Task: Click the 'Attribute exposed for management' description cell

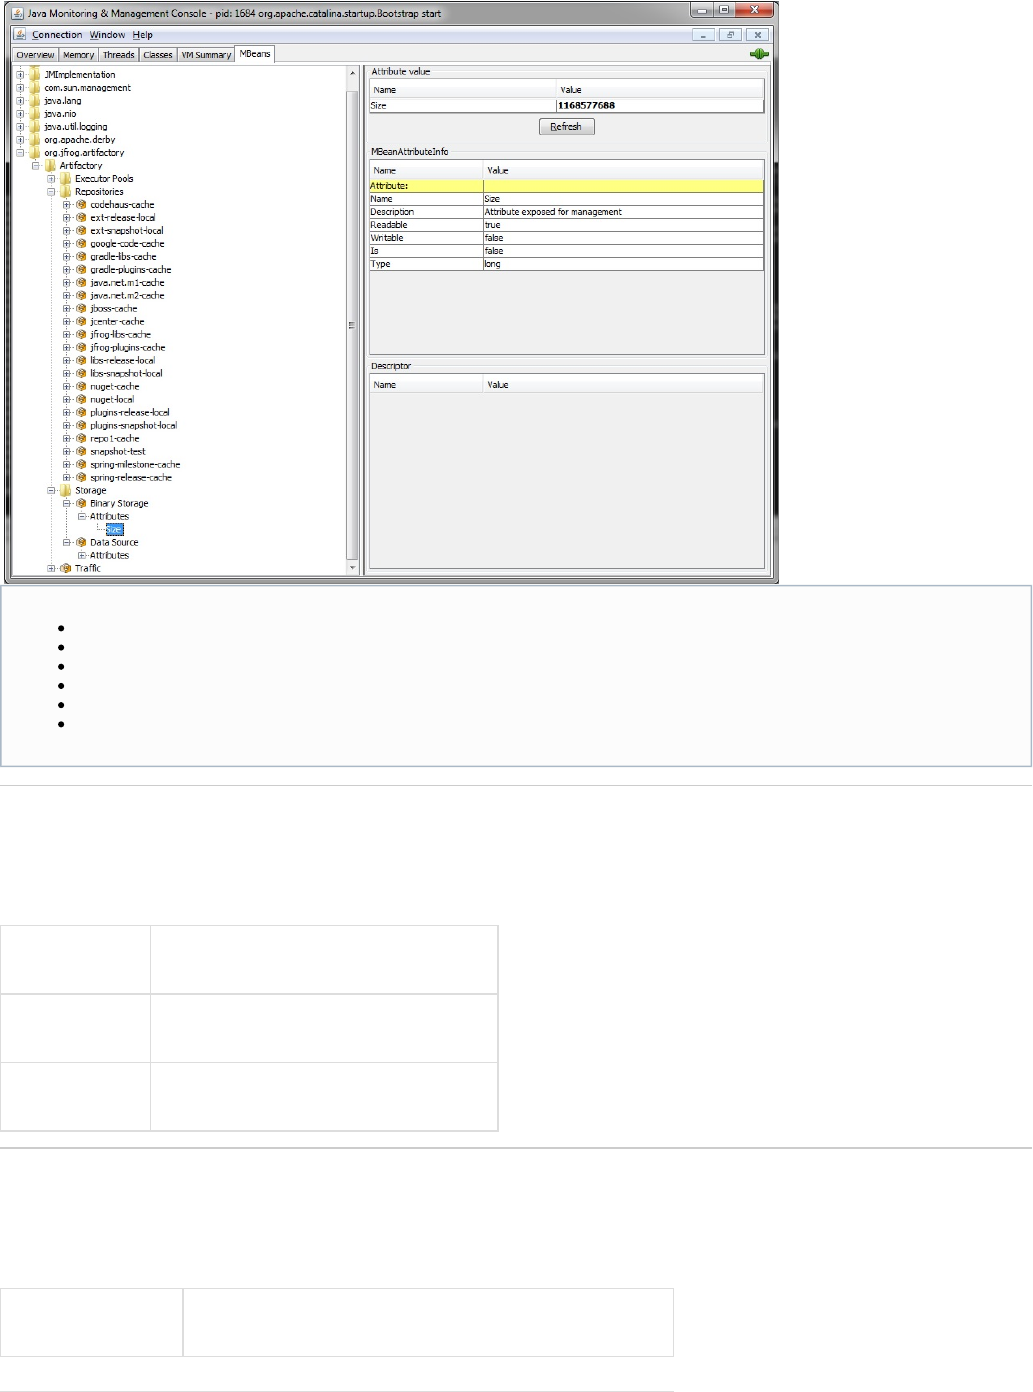Action: click(x=623, y=212)
